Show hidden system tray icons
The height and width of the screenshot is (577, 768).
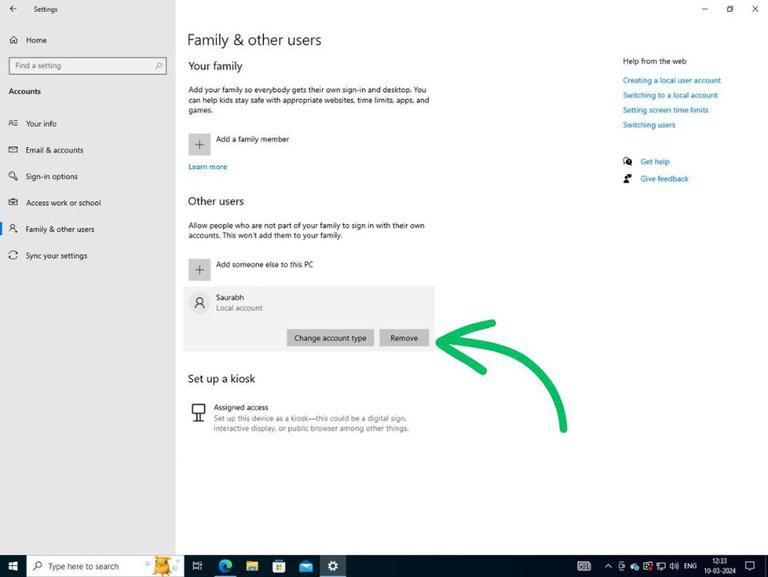(x=608, y=566)
